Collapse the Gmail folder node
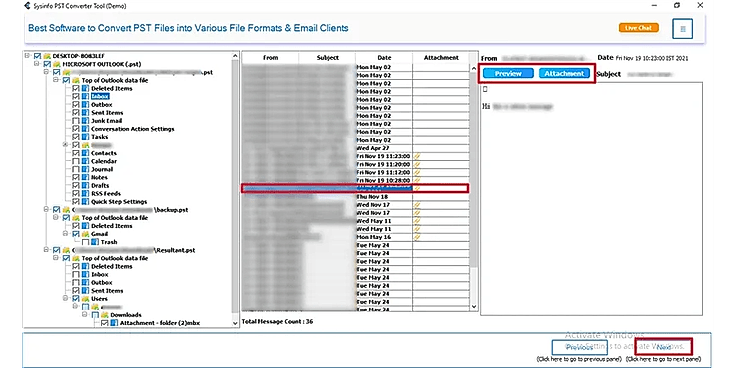 click(x=66, y=234)
